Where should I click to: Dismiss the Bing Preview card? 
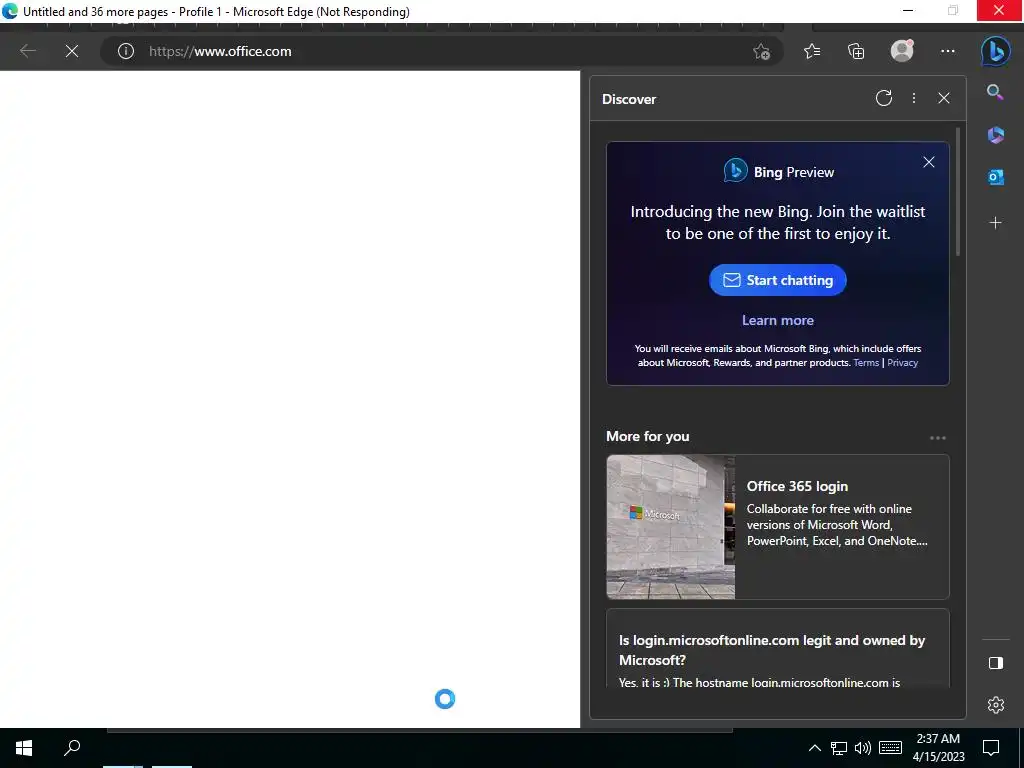(929, 162)
